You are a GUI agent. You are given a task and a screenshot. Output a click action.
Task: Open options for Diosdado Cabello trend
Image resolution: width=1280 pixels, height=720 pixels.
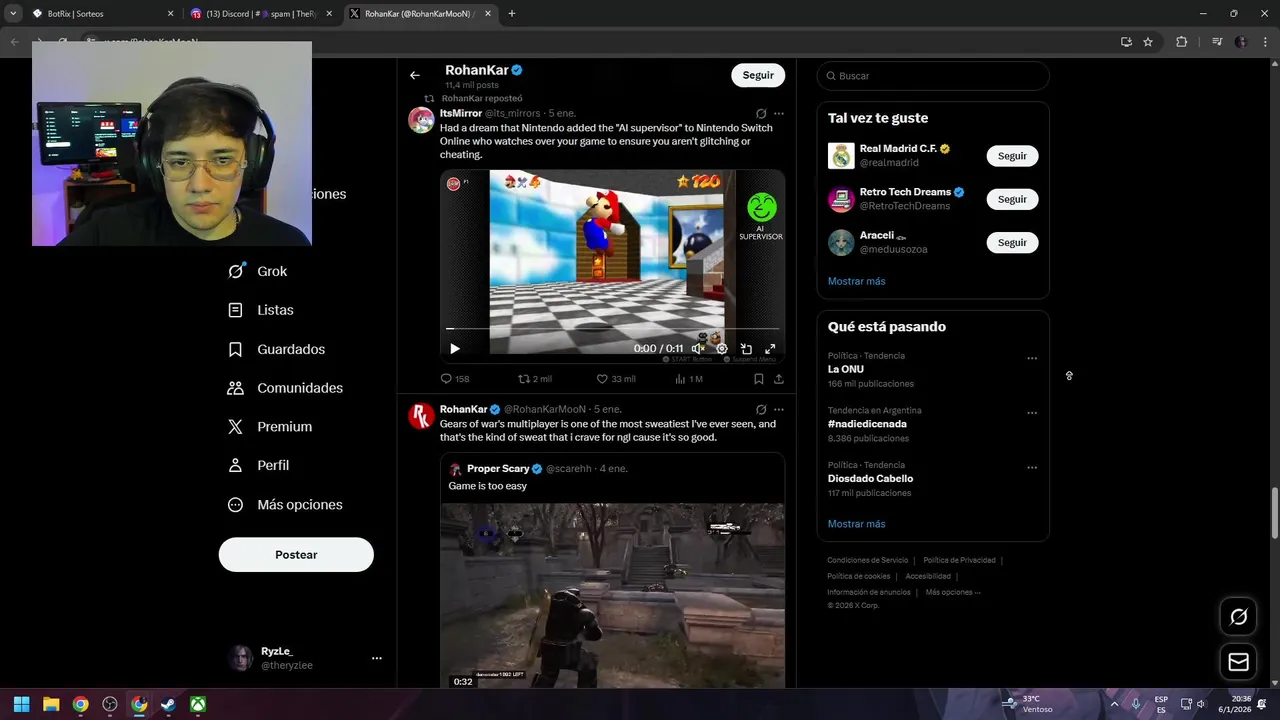[1032, 467]
